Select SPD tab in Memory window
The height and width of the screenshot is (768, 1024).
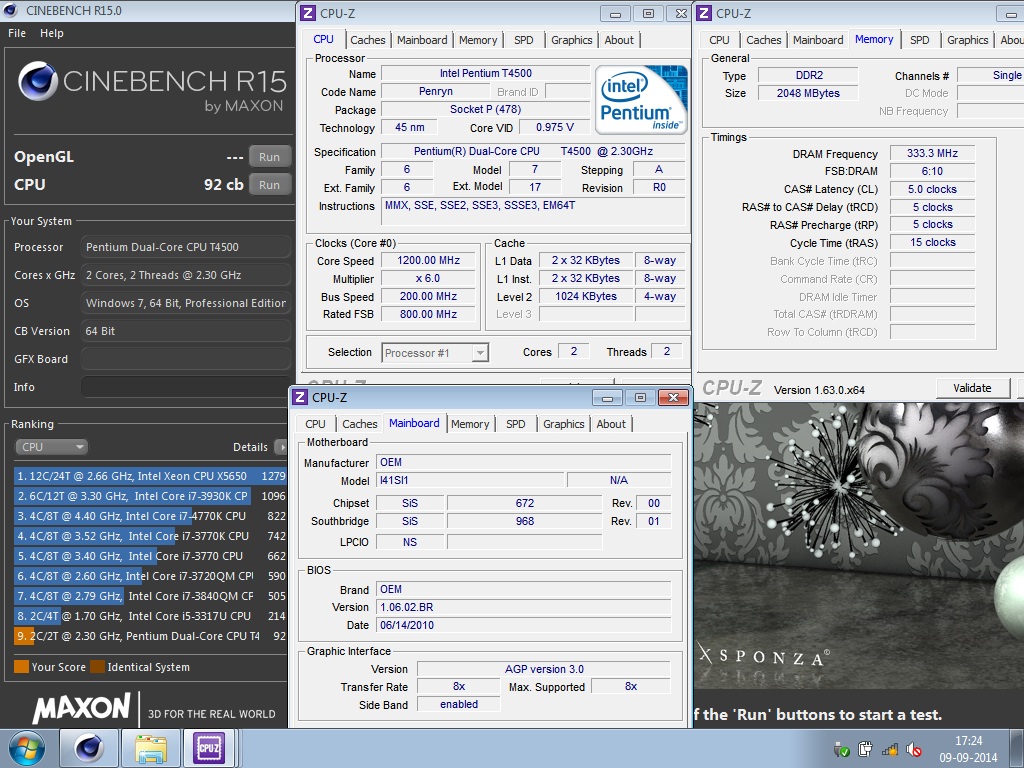(920, 40)
